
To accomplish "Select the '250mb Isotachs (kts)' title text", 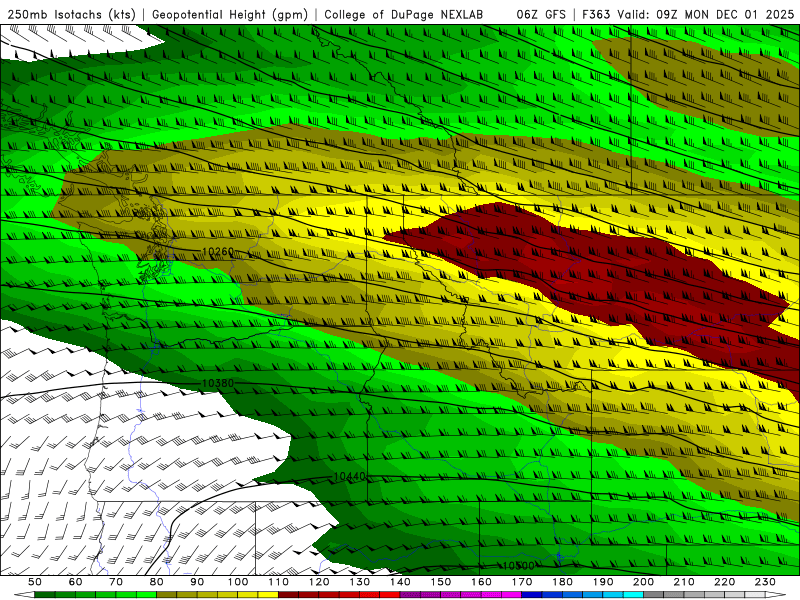I will (x=71, y=14).
